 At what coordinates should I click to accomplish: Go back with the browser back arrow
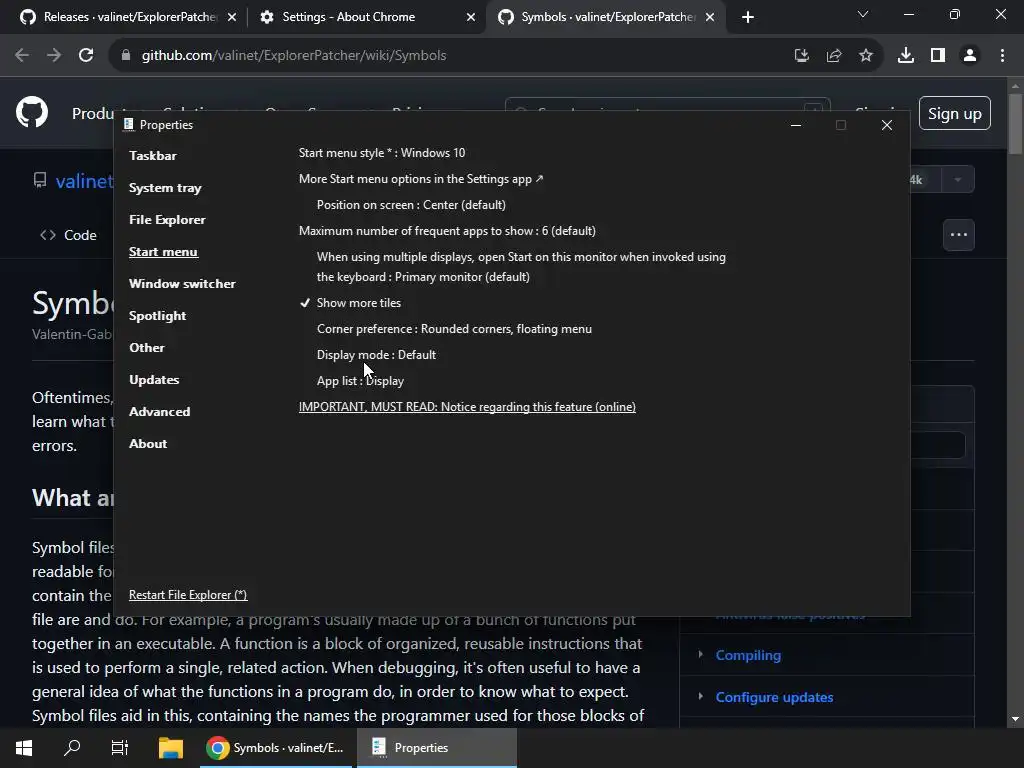[x=22, y=56]
